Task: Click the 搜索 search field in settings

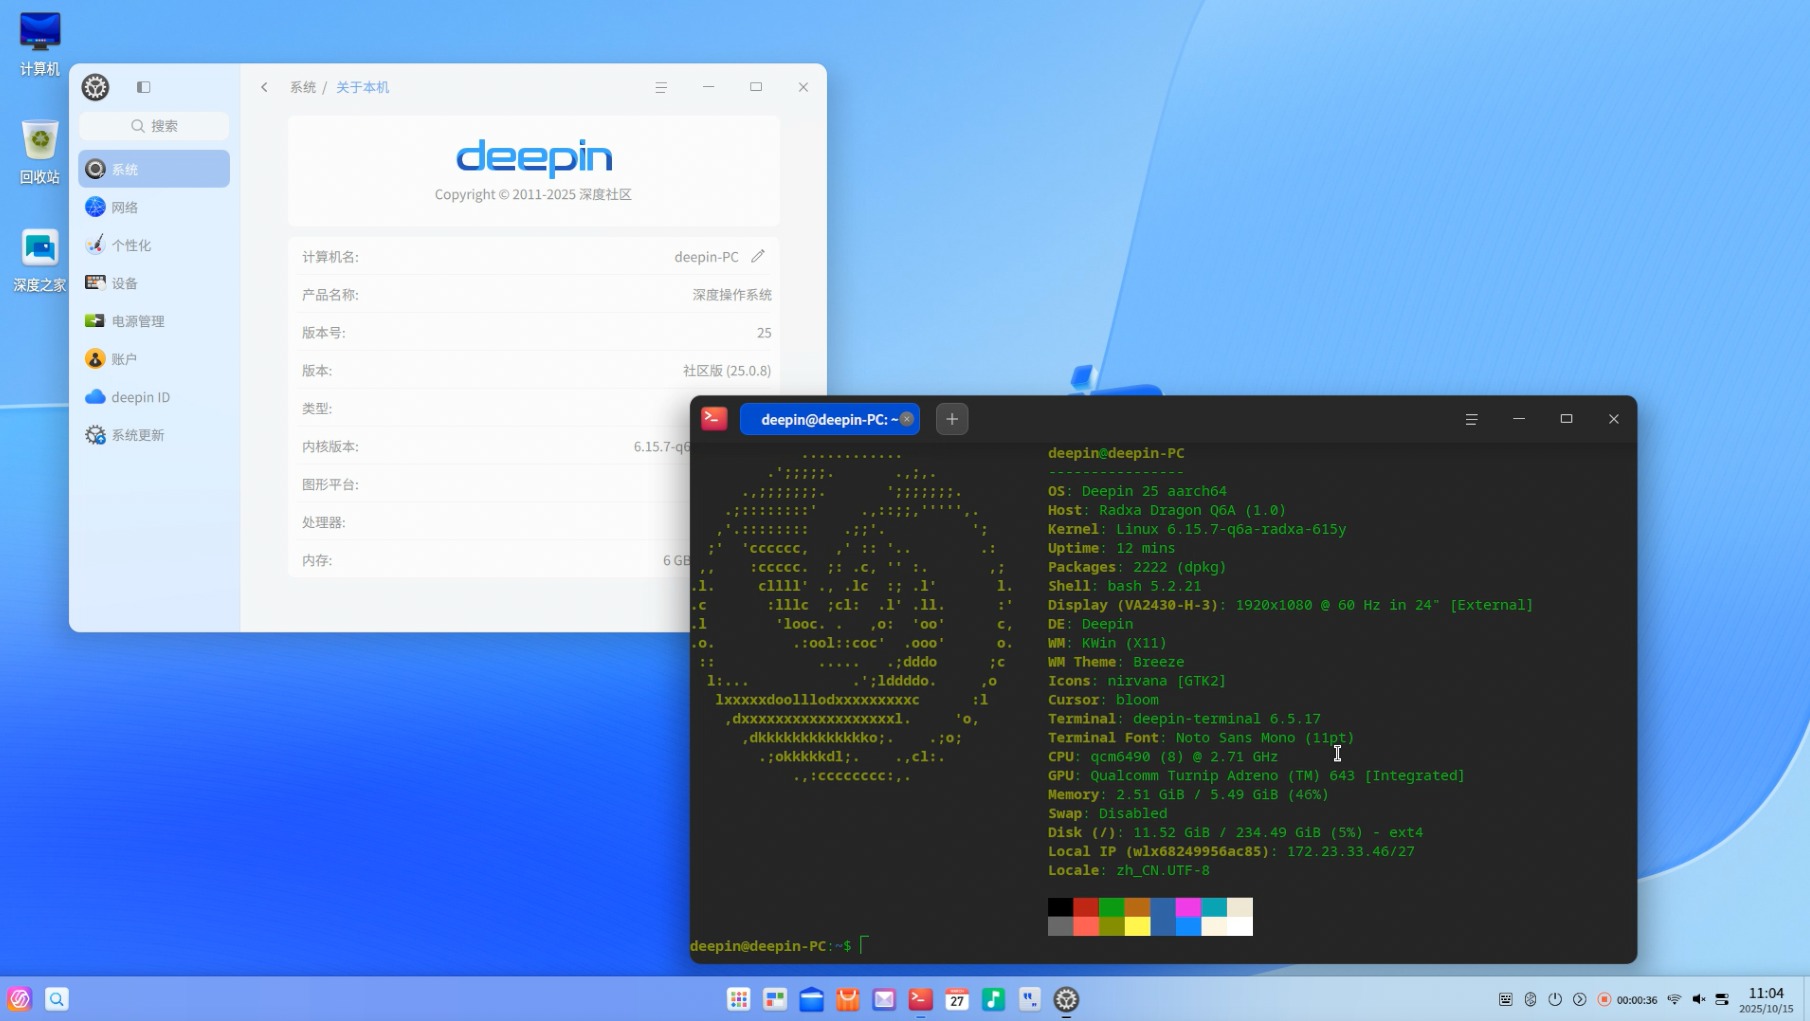Action: tap(154, 126)
